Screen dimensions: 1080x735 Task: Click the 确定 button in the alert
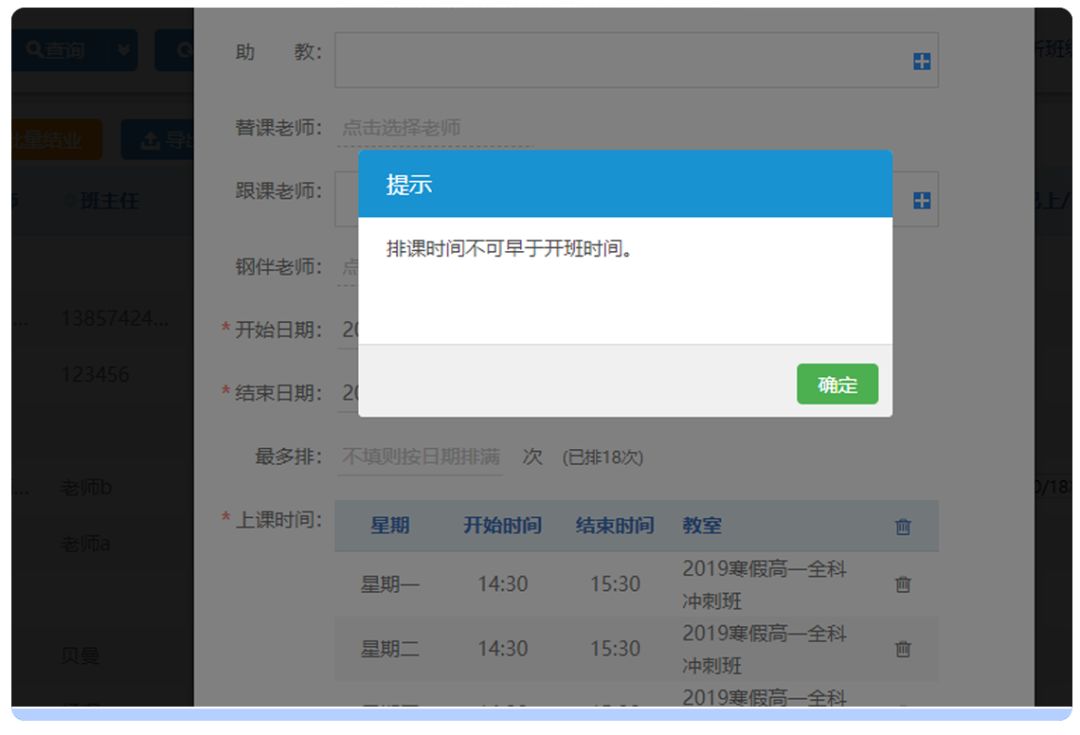coord(837,385)
